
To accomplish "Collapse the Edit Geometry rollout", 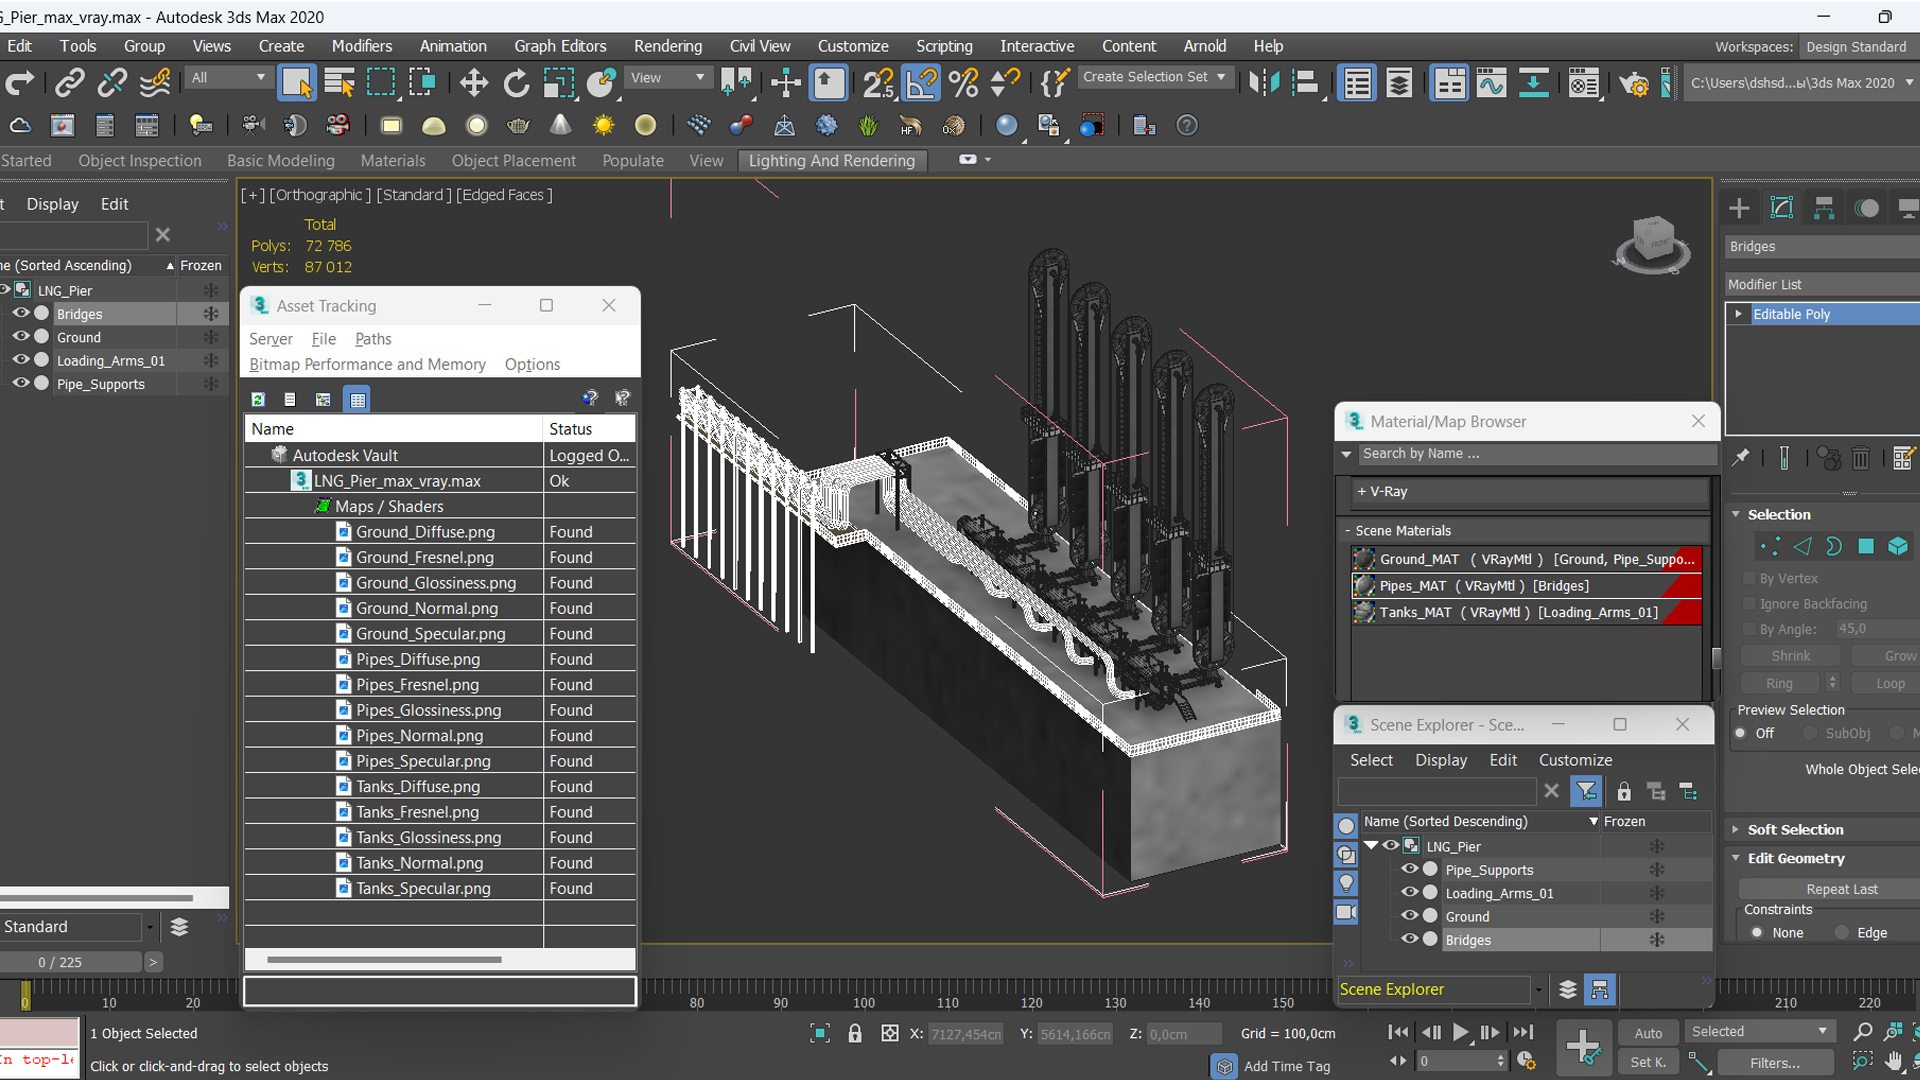I will point(1796,858).
